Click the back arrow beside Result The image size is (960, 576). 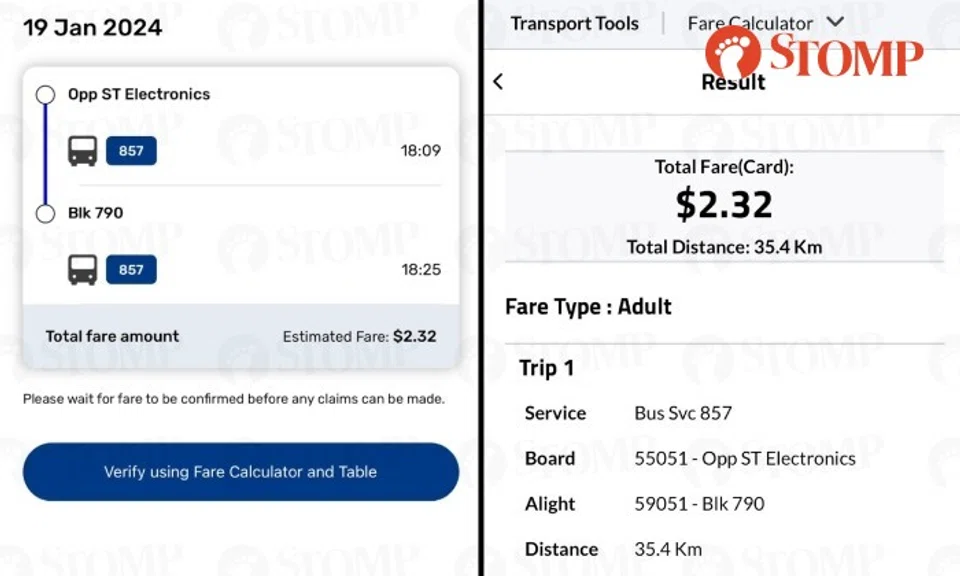pyautogui.click(x=498, y=82)
